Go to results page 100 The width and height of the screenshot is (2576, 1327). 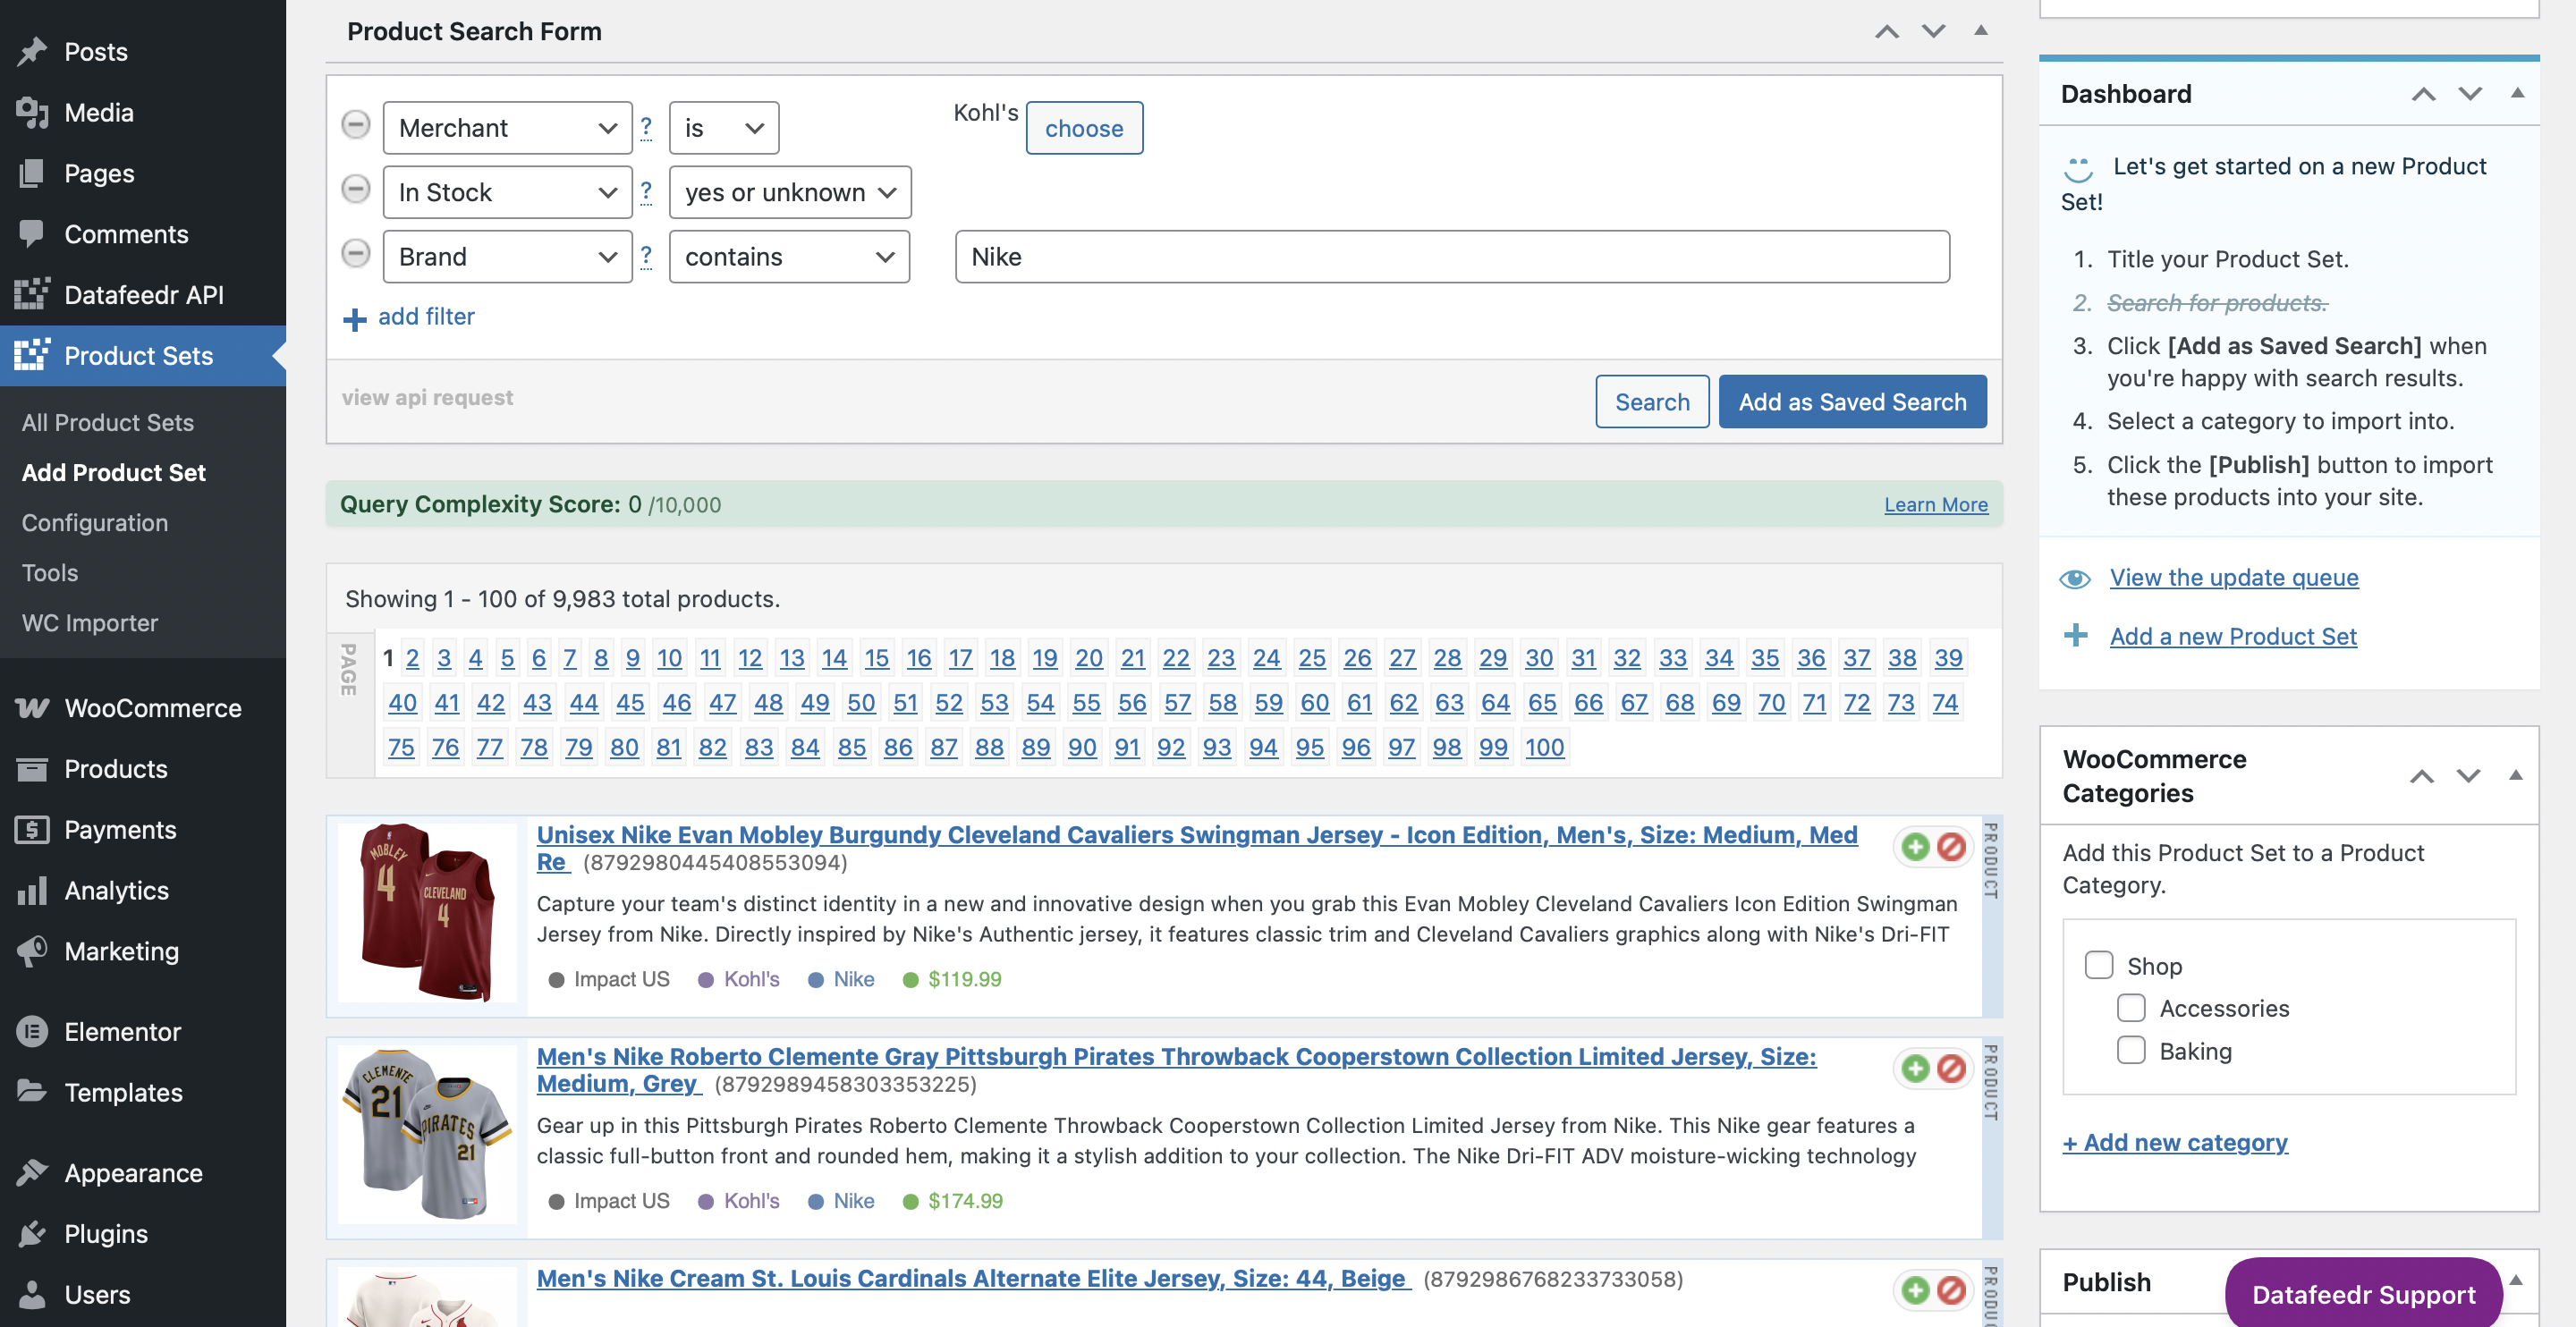pos(1544,747)
